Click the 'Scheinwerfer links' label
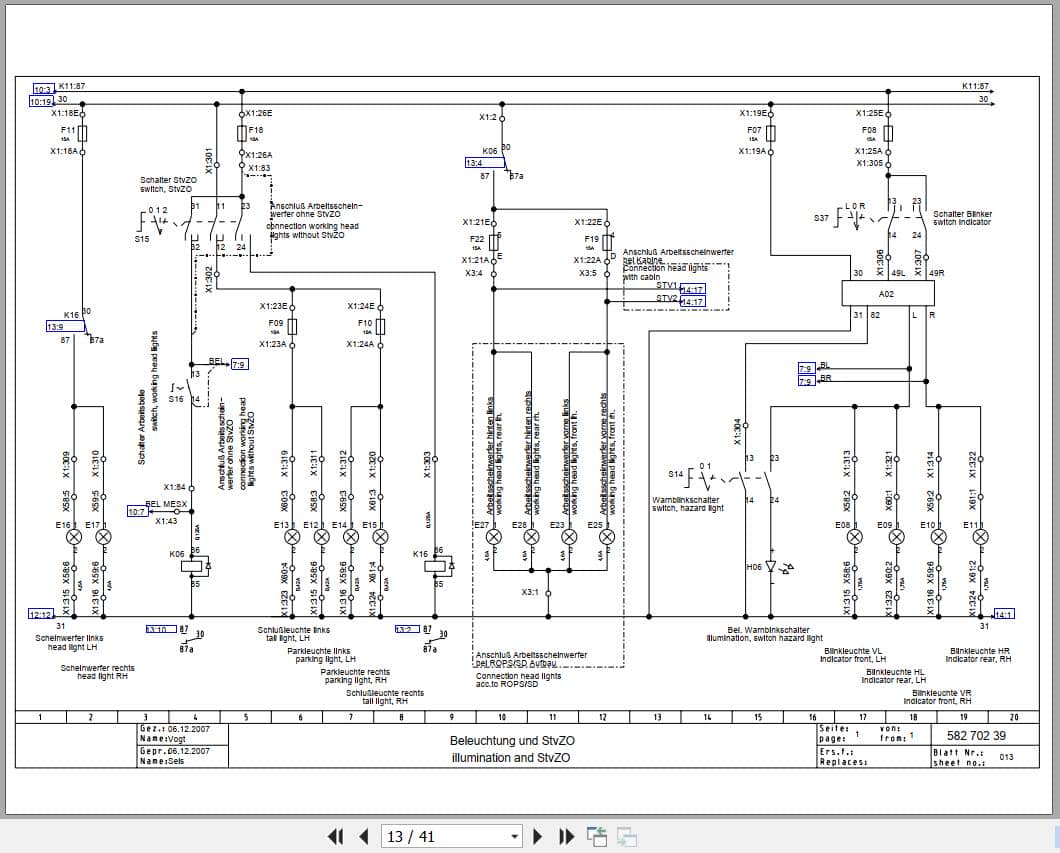 [x=69, y=638]
